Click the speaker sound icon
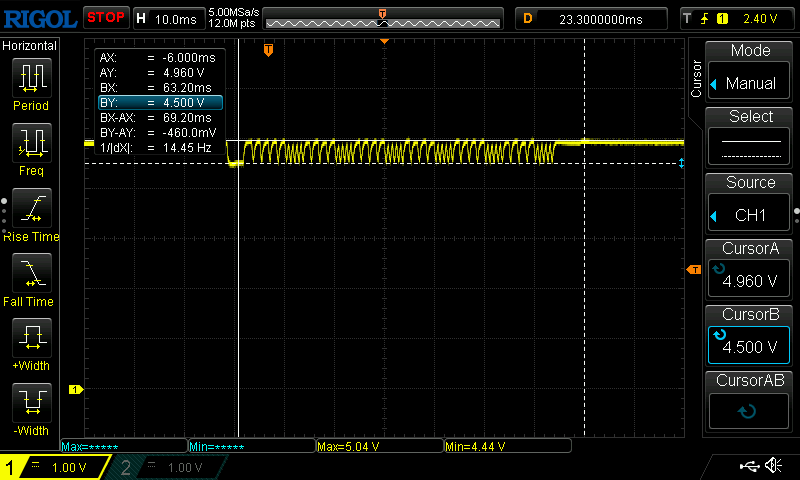This screenshot has width=800, height=480. [774, 465]
